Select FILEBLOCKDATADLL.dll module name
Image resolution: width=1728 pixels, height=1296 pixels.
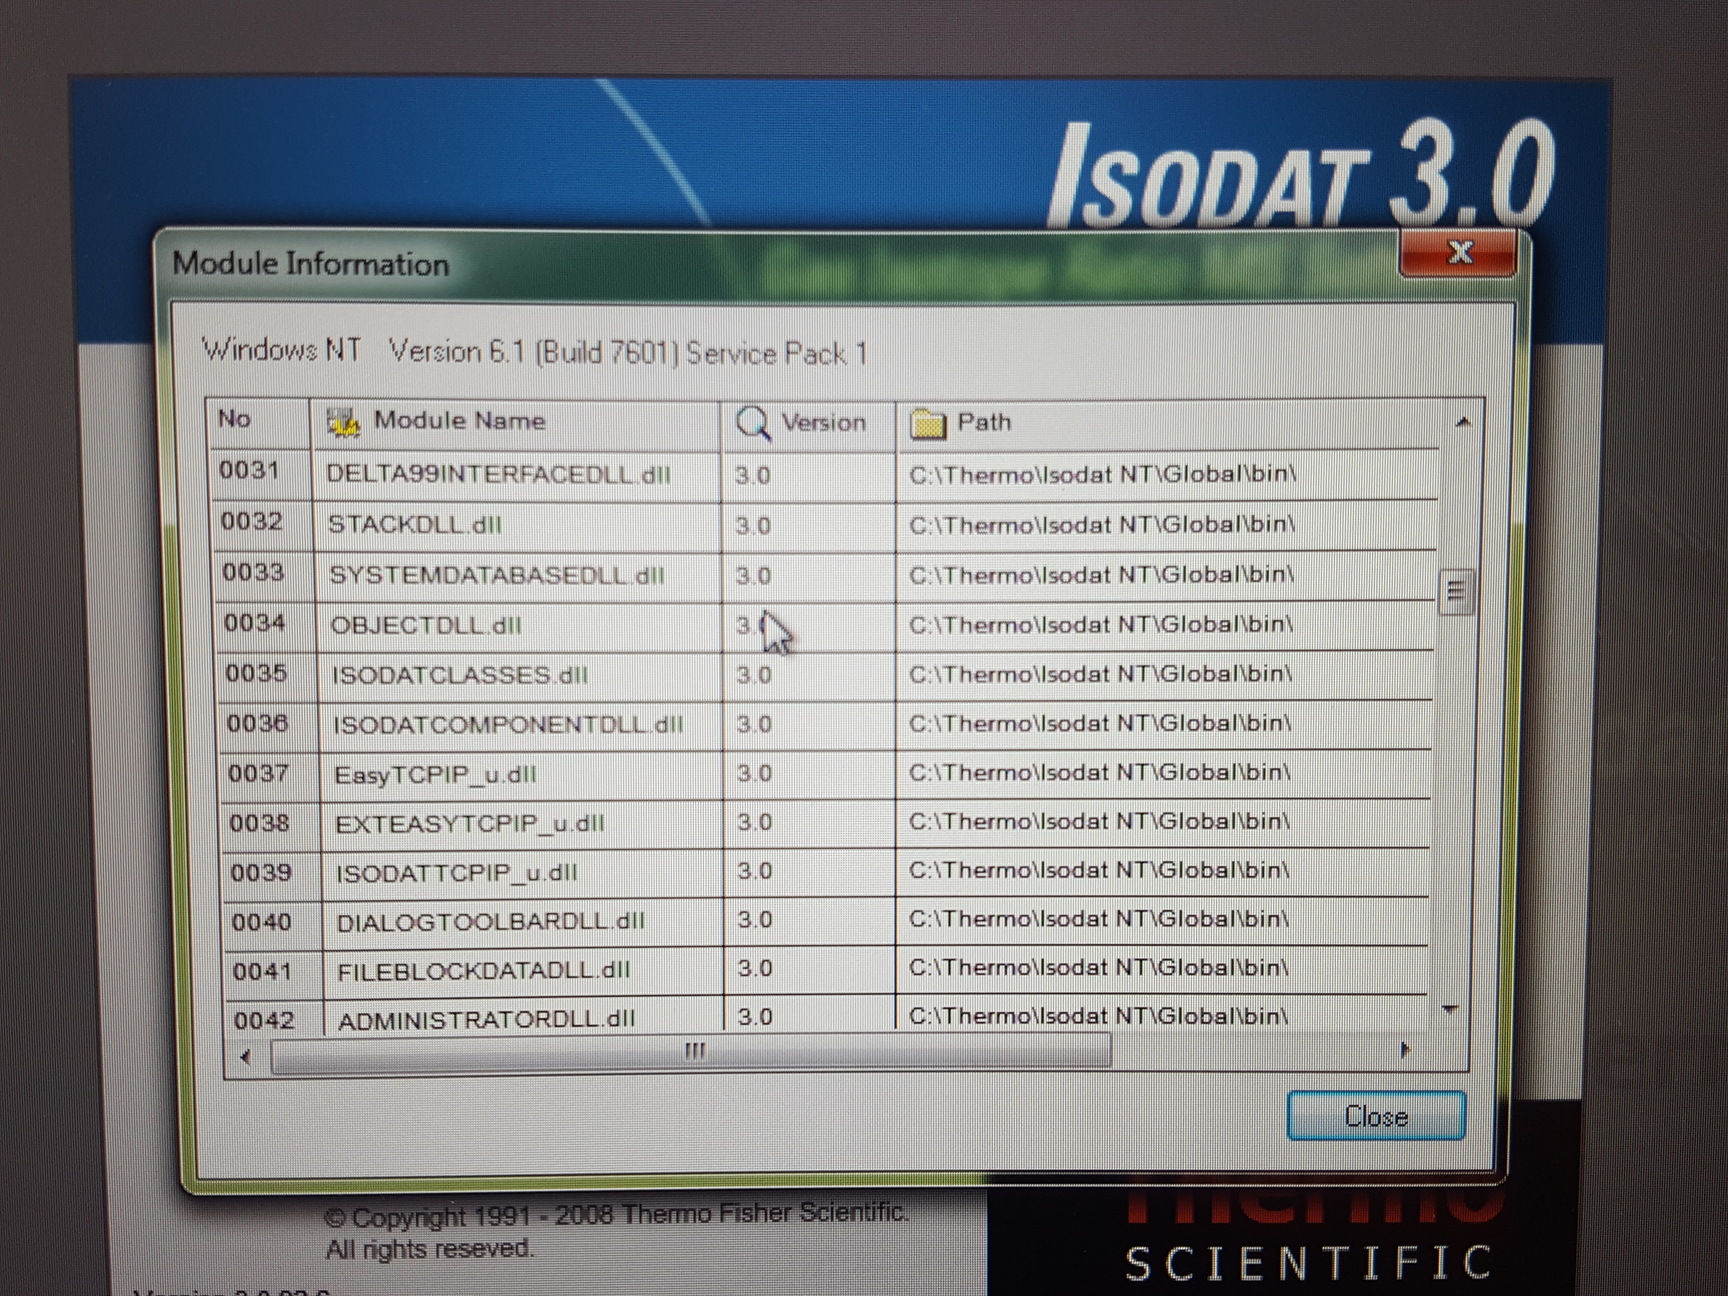[484, 971]
